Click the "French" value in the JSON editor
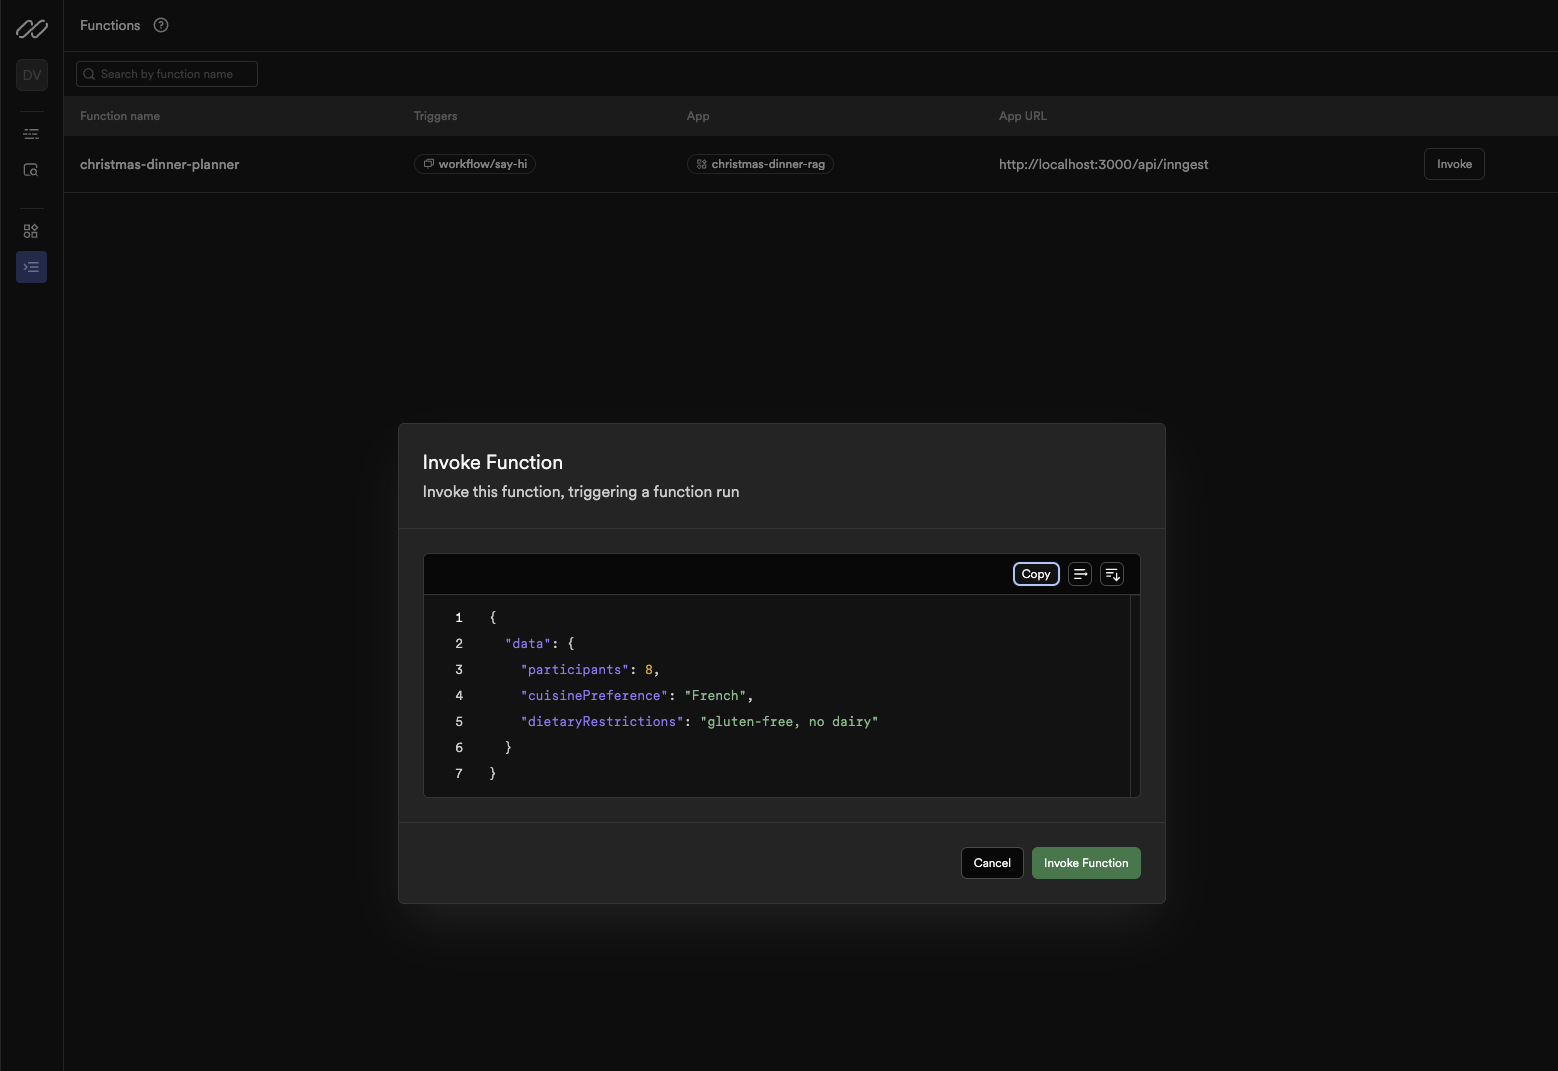The image size is (1558, 1071). click(x=715, y=696)
